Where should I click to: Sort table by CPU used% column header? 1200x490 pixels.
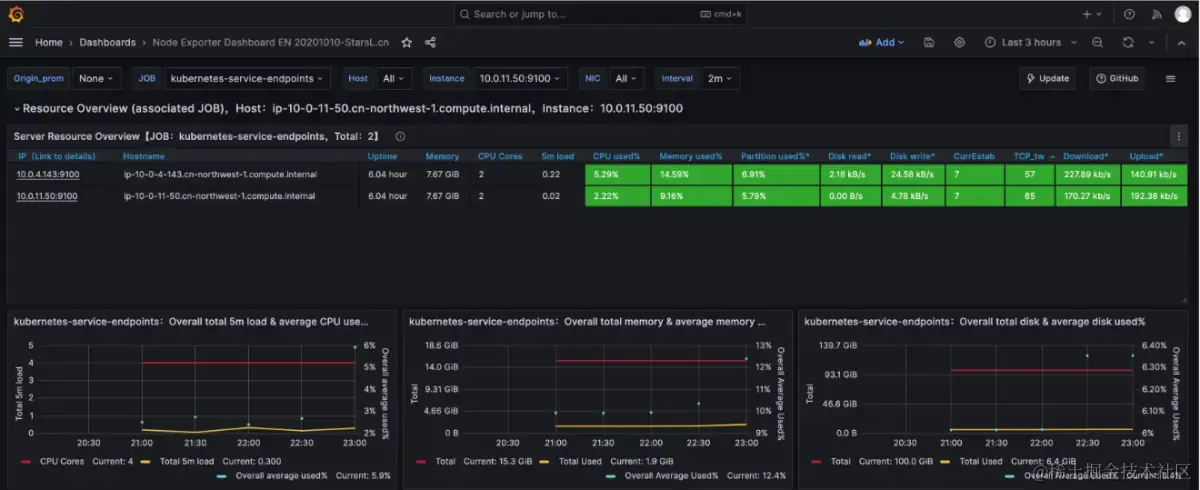(615, 156)
